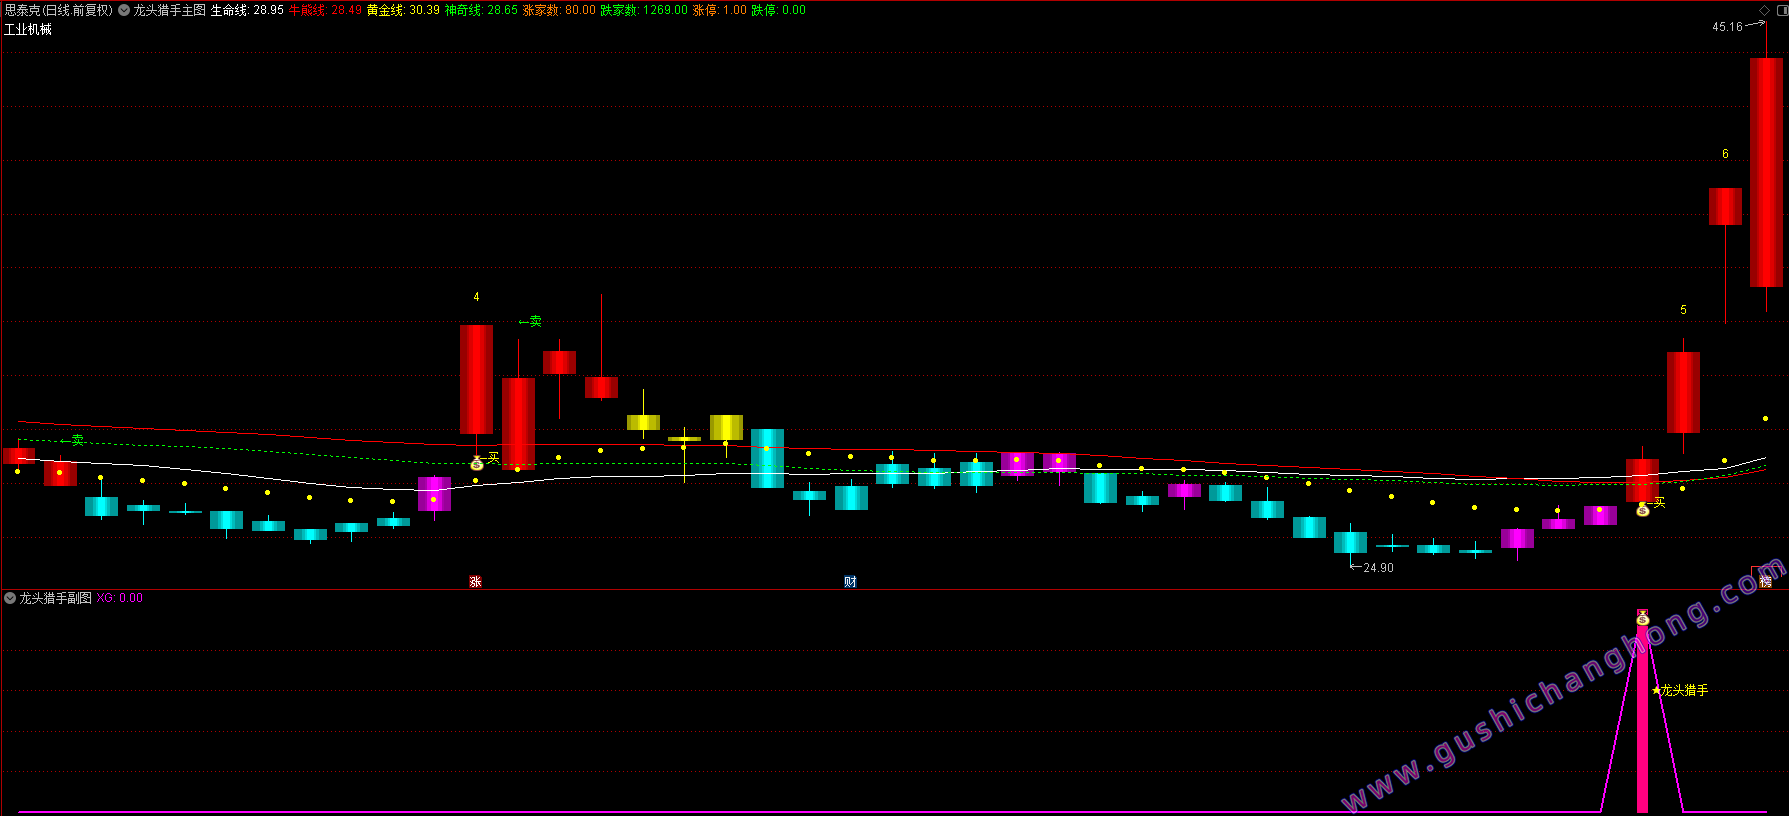This screenshot has width=1789, height=816.
Task: Click the yellow number 4 above red candle
Action: point(476,297)
